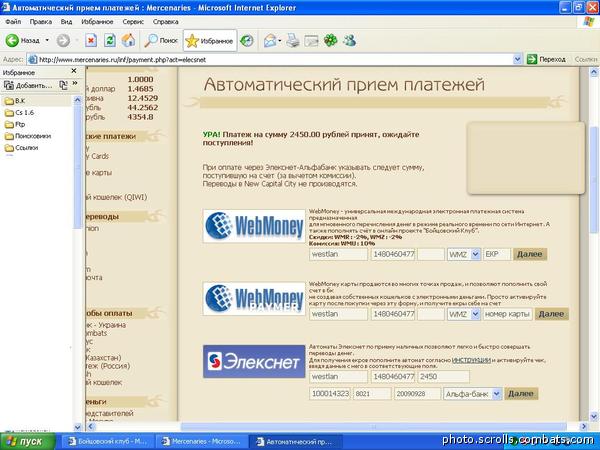Click the 1480460477 field in WebMoney row
Image resolution: width=600 pixels, height=450 pixels.
(x=393, y=254)
